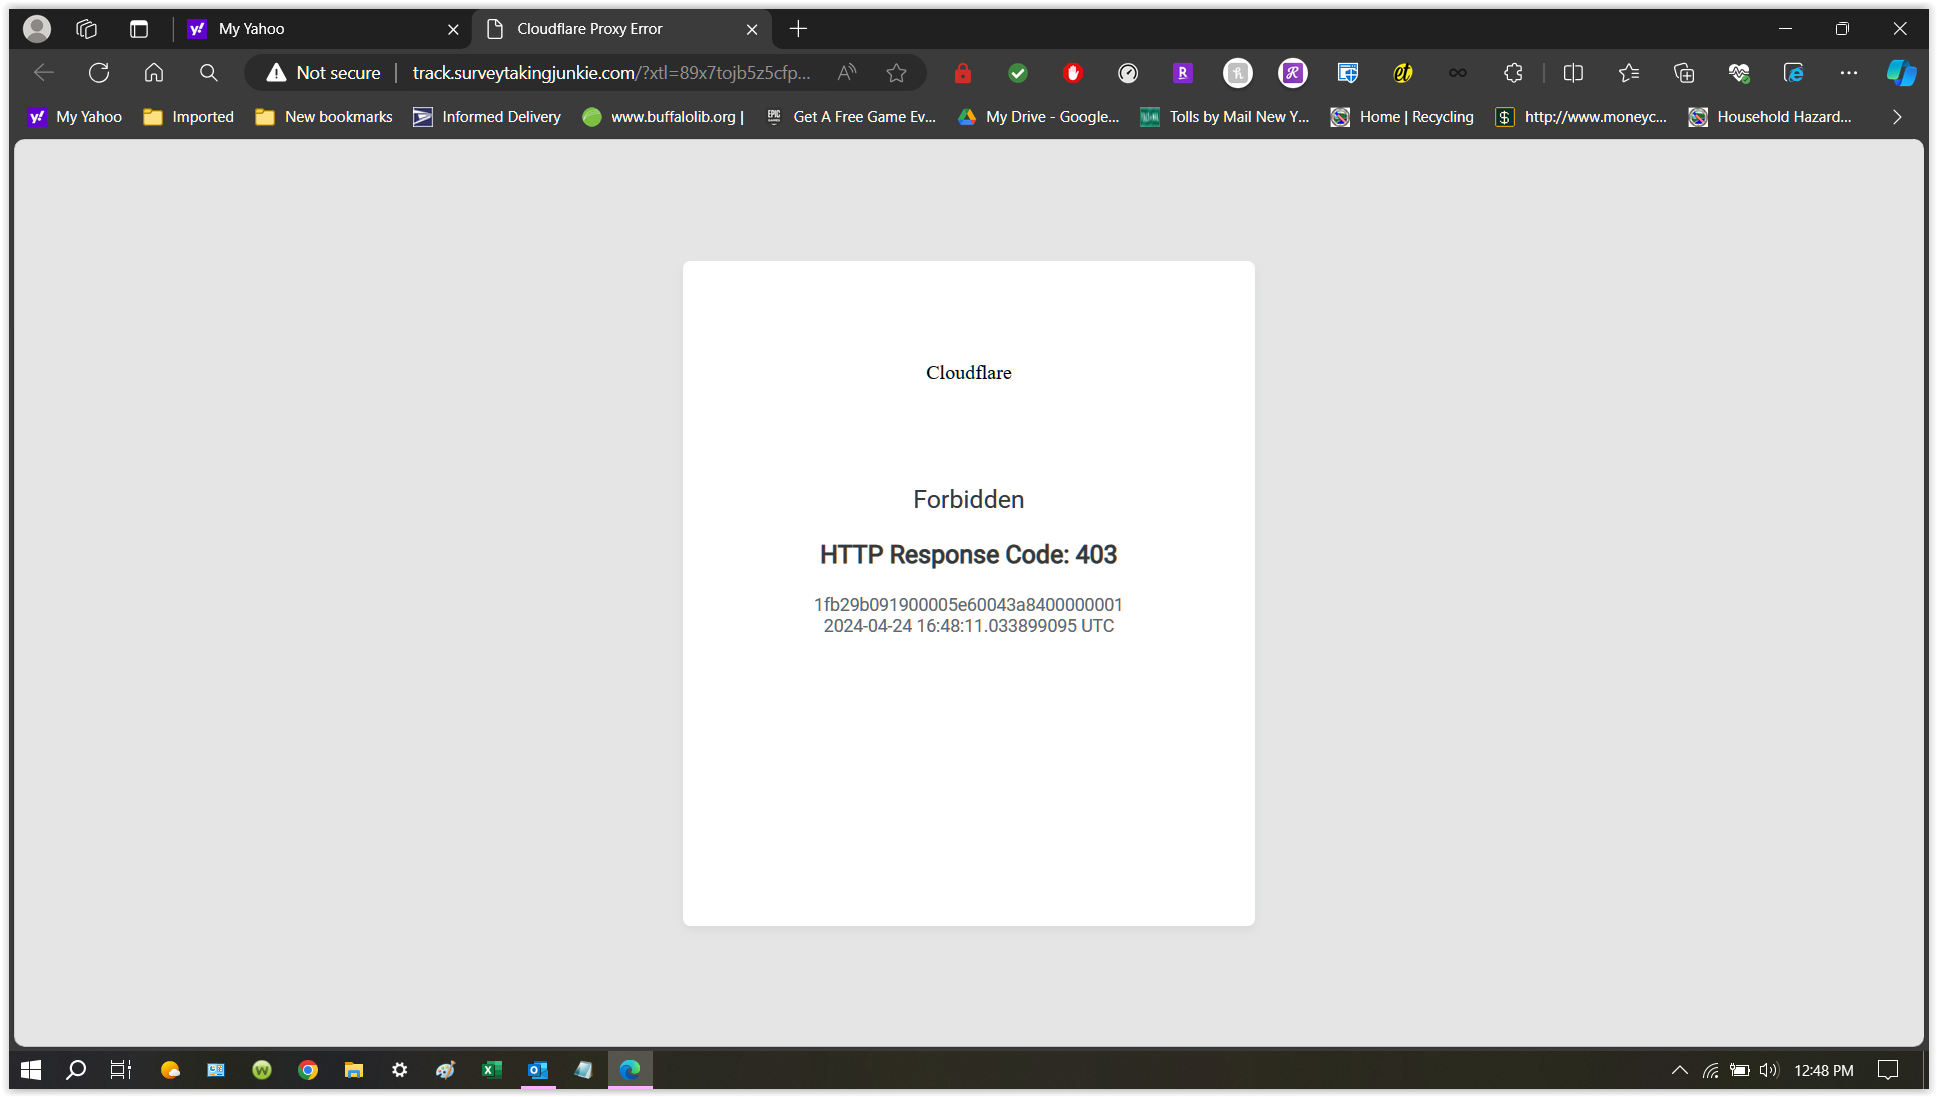Screen dimensions: 1937x1097
Task: Open the Favorites list icon
Action: point(1629,73)
